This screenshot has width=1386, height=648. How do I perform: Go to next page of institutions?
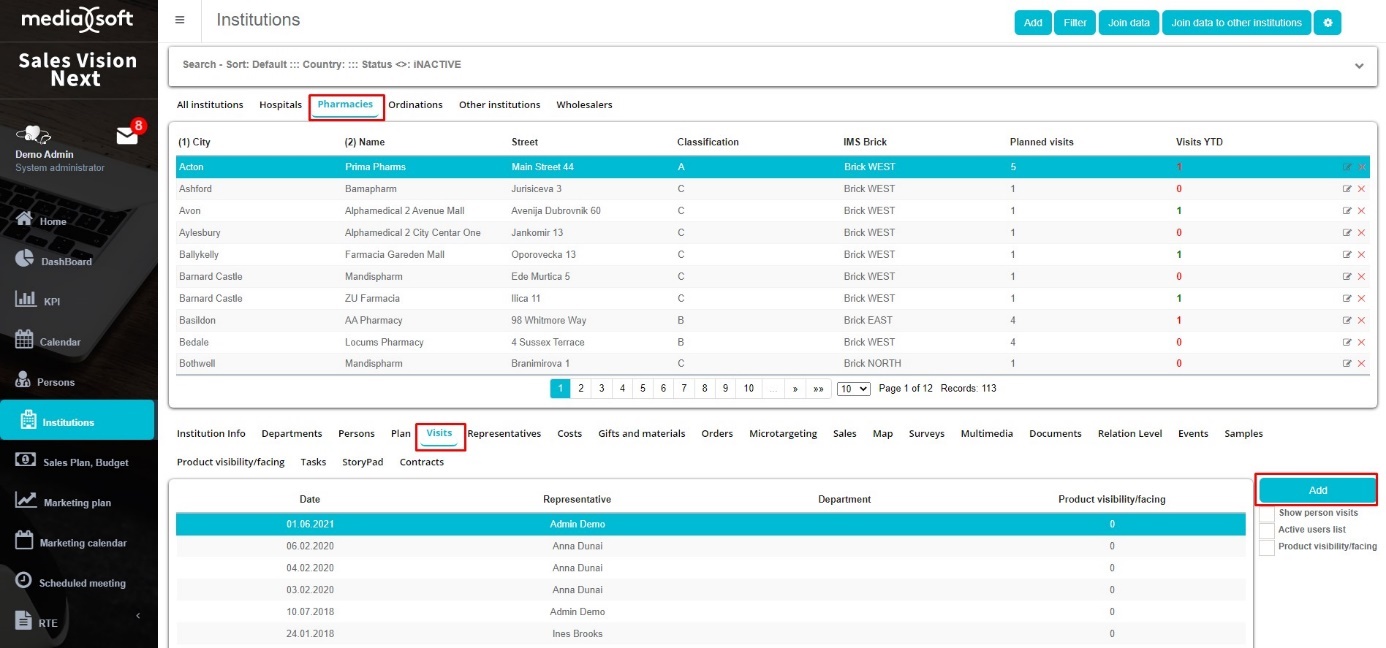[795, 389]
